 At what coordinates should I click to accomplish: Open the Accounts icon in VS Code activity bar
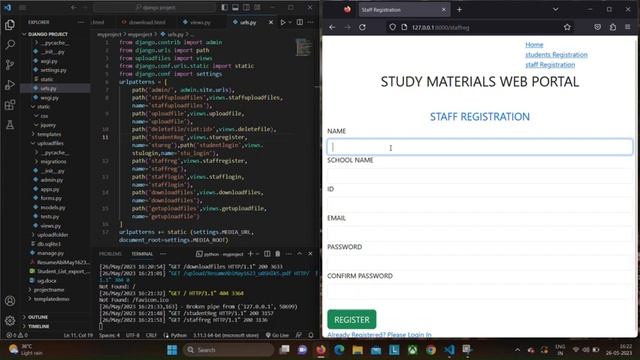pyautogui.click(x=10, y=301)
